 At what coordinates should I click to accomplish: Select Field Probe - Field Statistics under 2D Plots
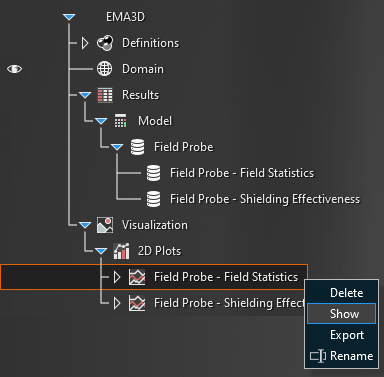(226, 277)
